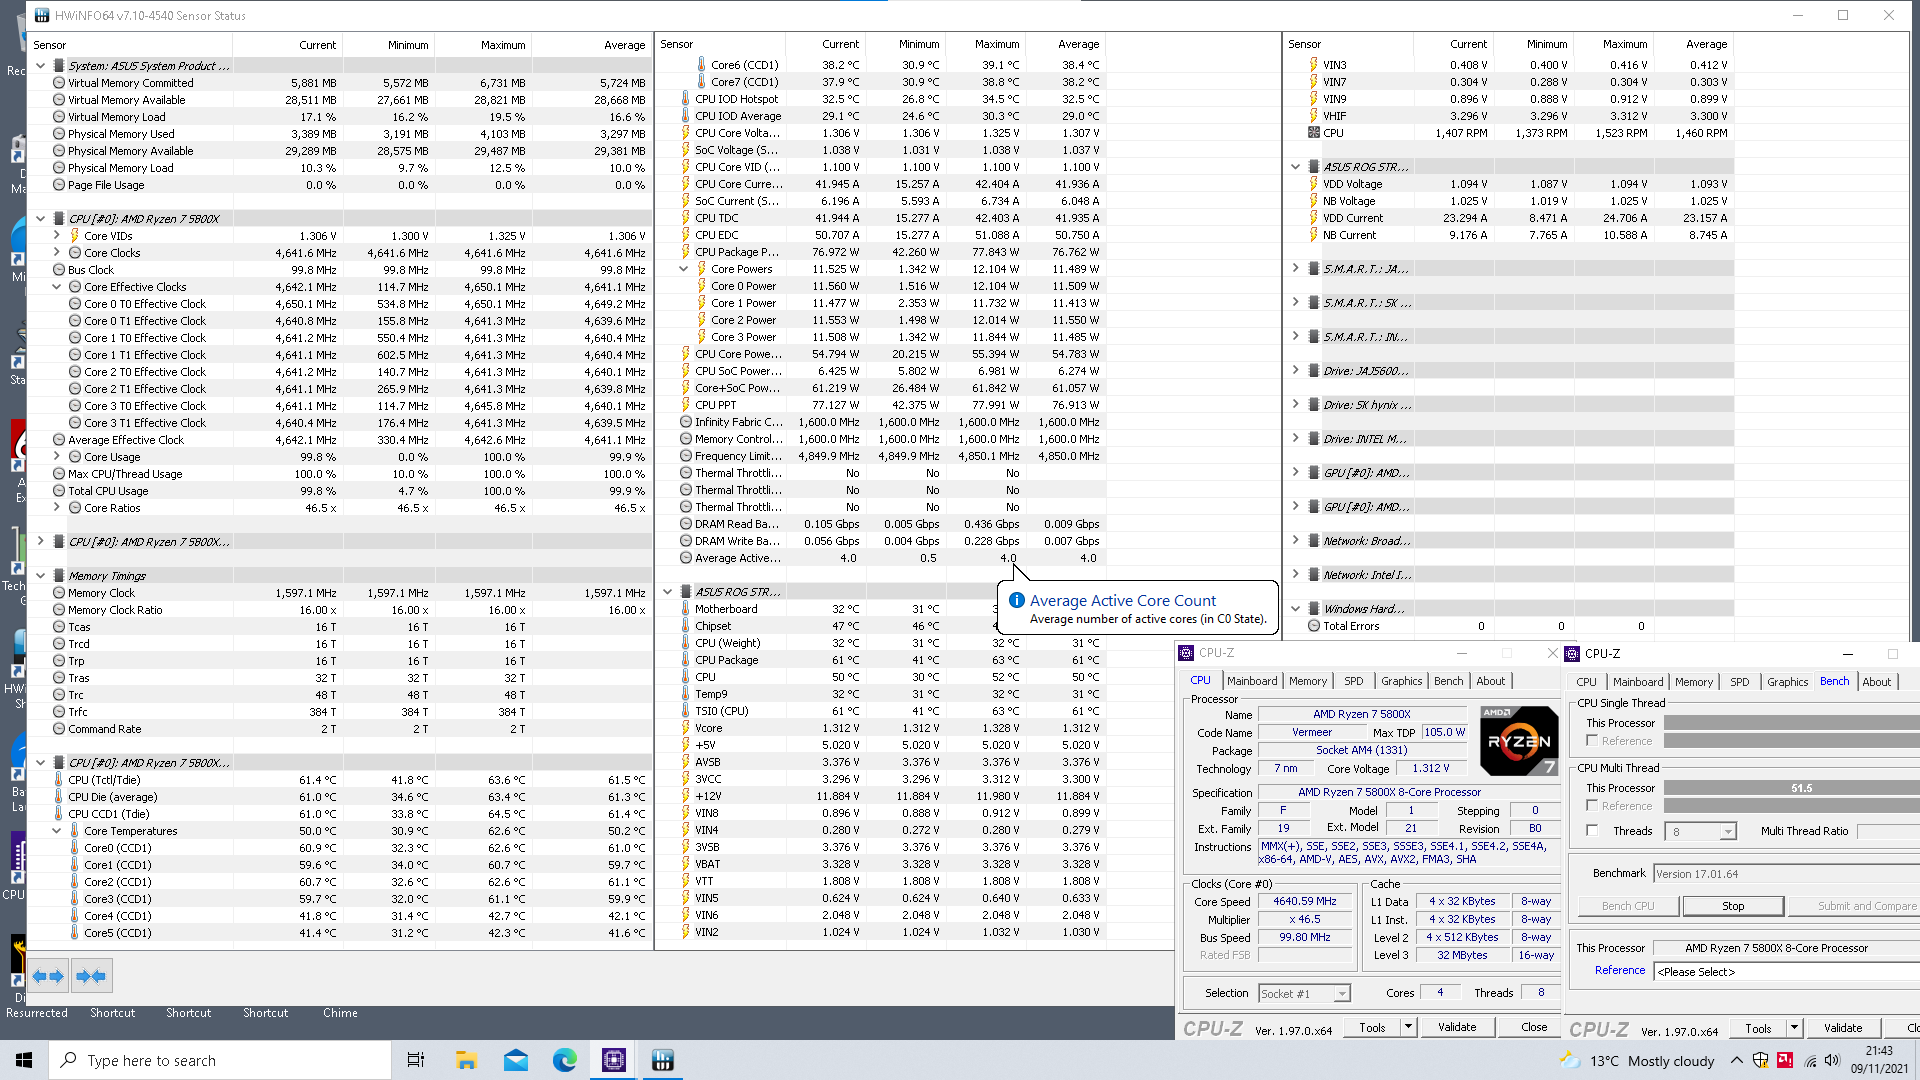The width and height of the screenshot is (1920, 1080).
Task: Open Graphics tab in left CPU-Z window
Action: point(1401,681)
